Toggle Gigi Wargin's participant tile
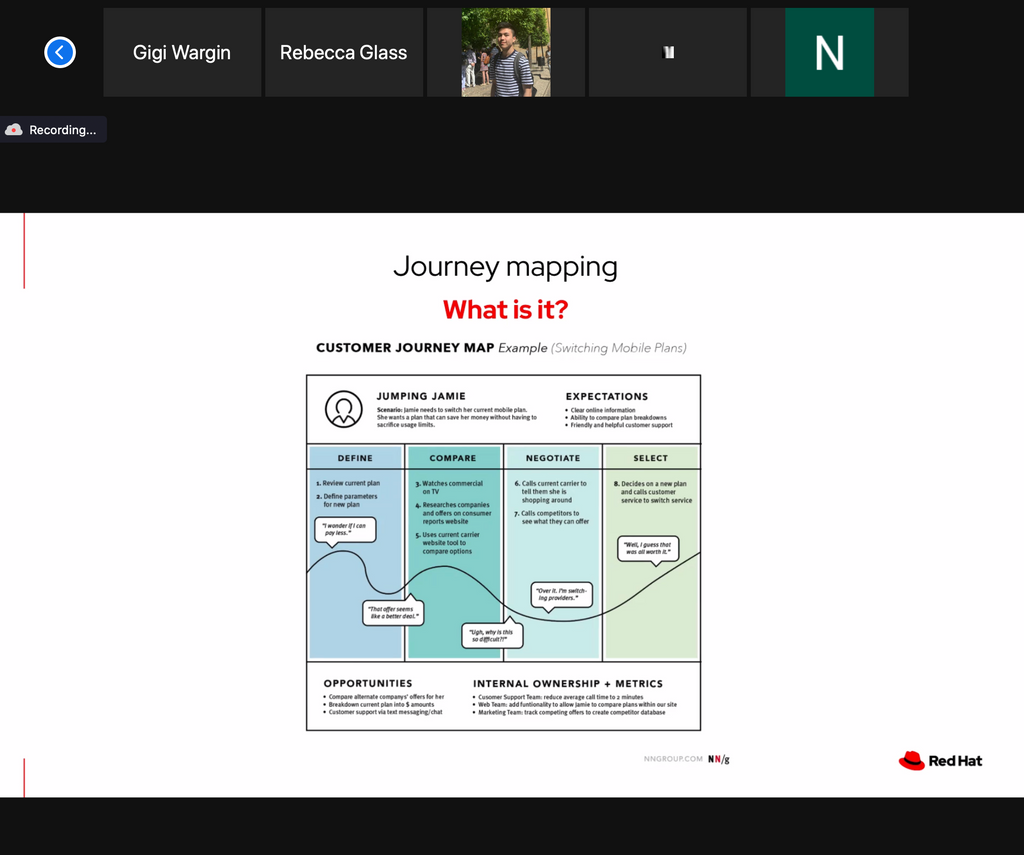Image resolution: width=1024 pixels, height=855 pixels. tap(181, 52)
